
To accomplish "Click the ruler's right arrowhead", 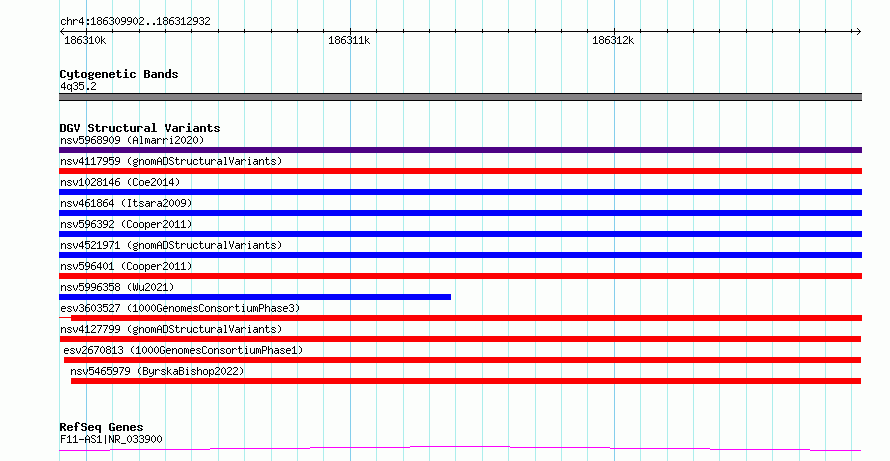I will (x=858, y=32).
